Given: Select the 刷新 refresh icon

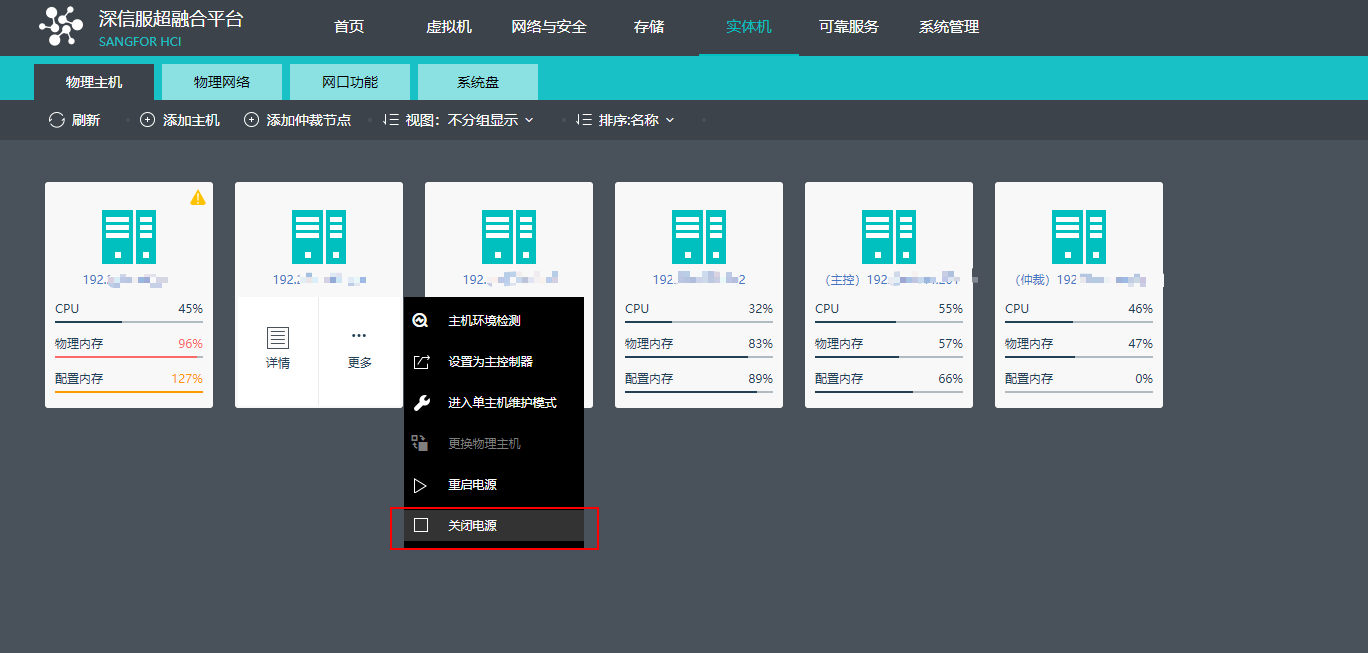Looking at the screenshot, I should coord(57,118).
